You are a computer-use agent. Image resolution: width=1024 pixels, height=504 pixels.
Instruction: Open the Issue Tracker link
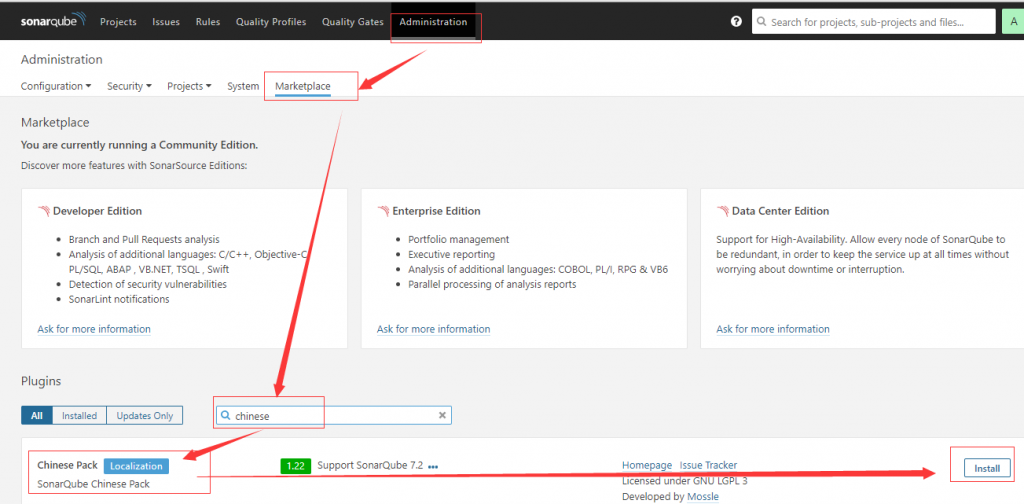[709, 465]
